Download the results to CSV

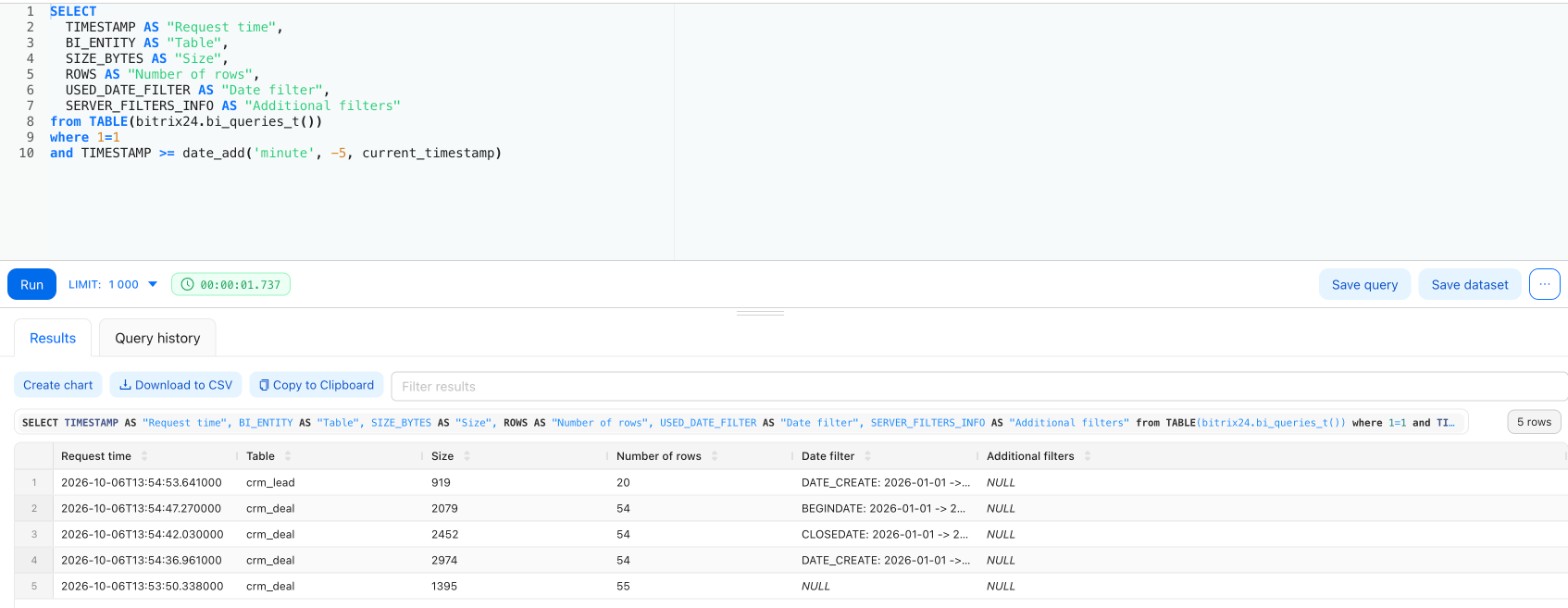pyautogui.click(x=176, y=385)
